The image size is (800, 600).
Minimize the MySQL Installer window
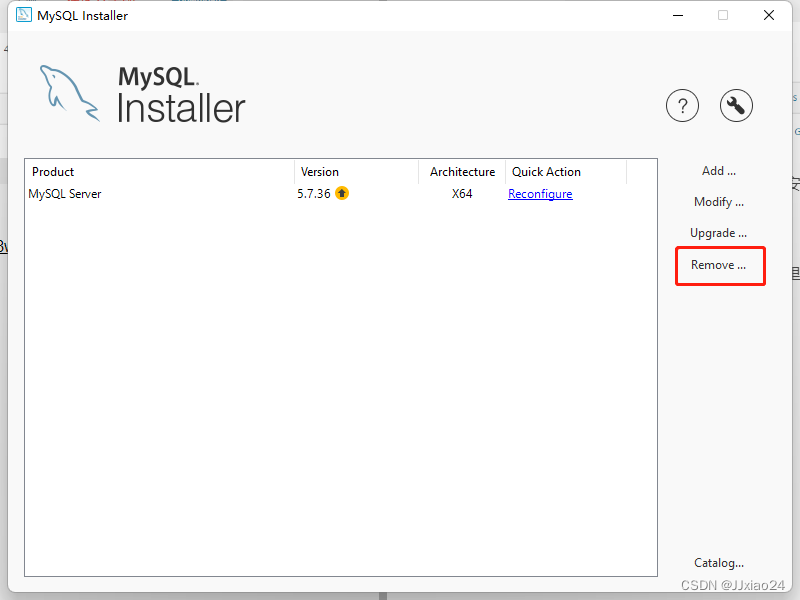[x=678, y=15]
